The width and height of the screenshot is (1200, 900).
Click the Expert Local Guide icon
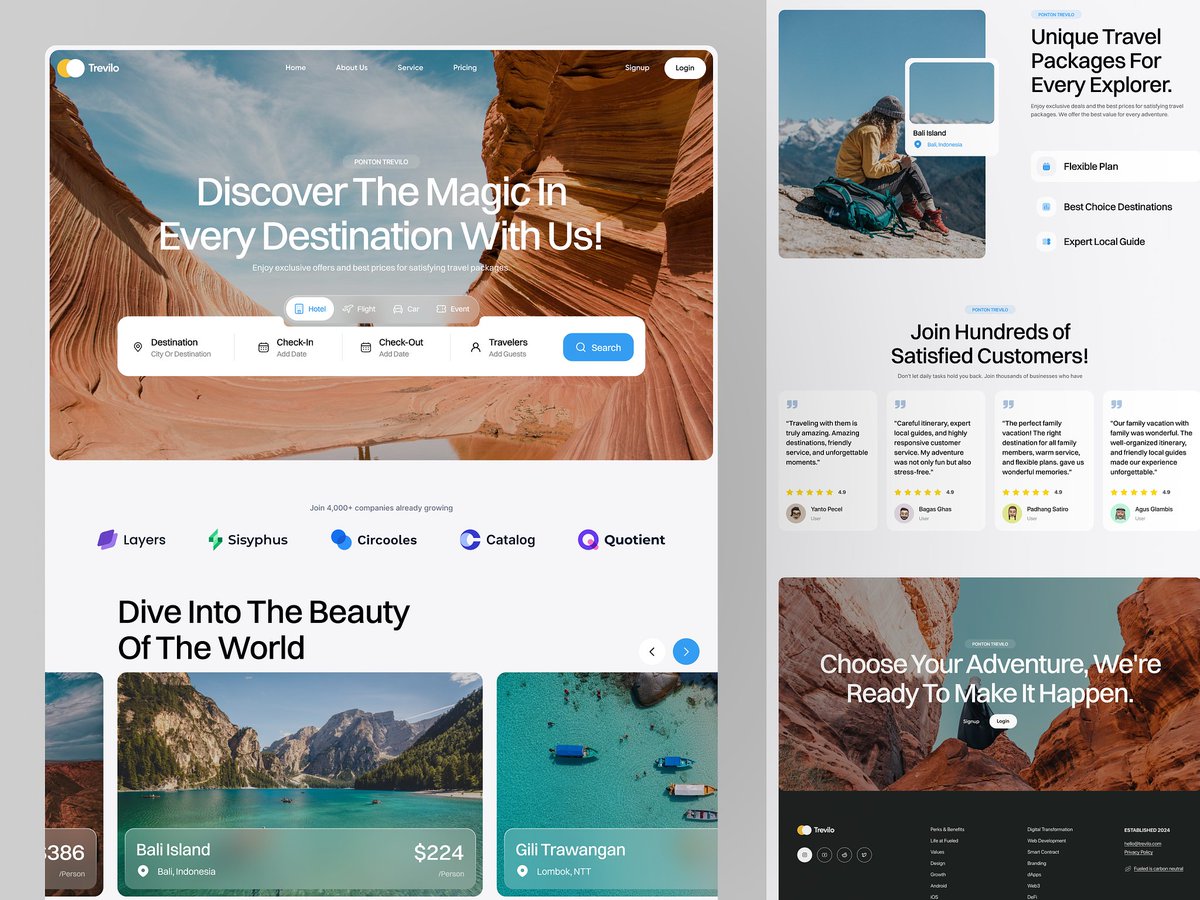(x=1046, y=241)
